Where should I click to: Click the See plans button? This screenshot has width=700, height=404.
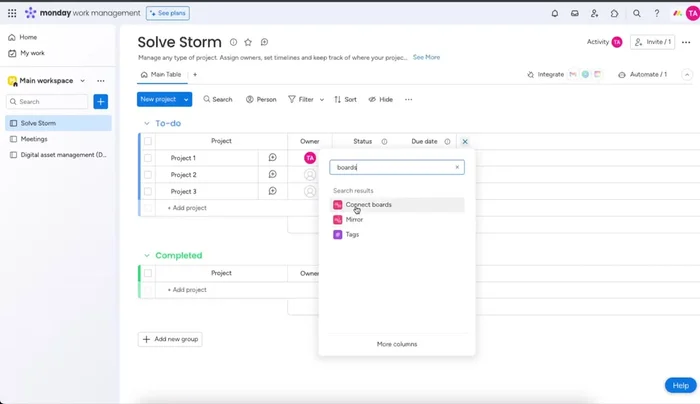[x=168, y=14]
